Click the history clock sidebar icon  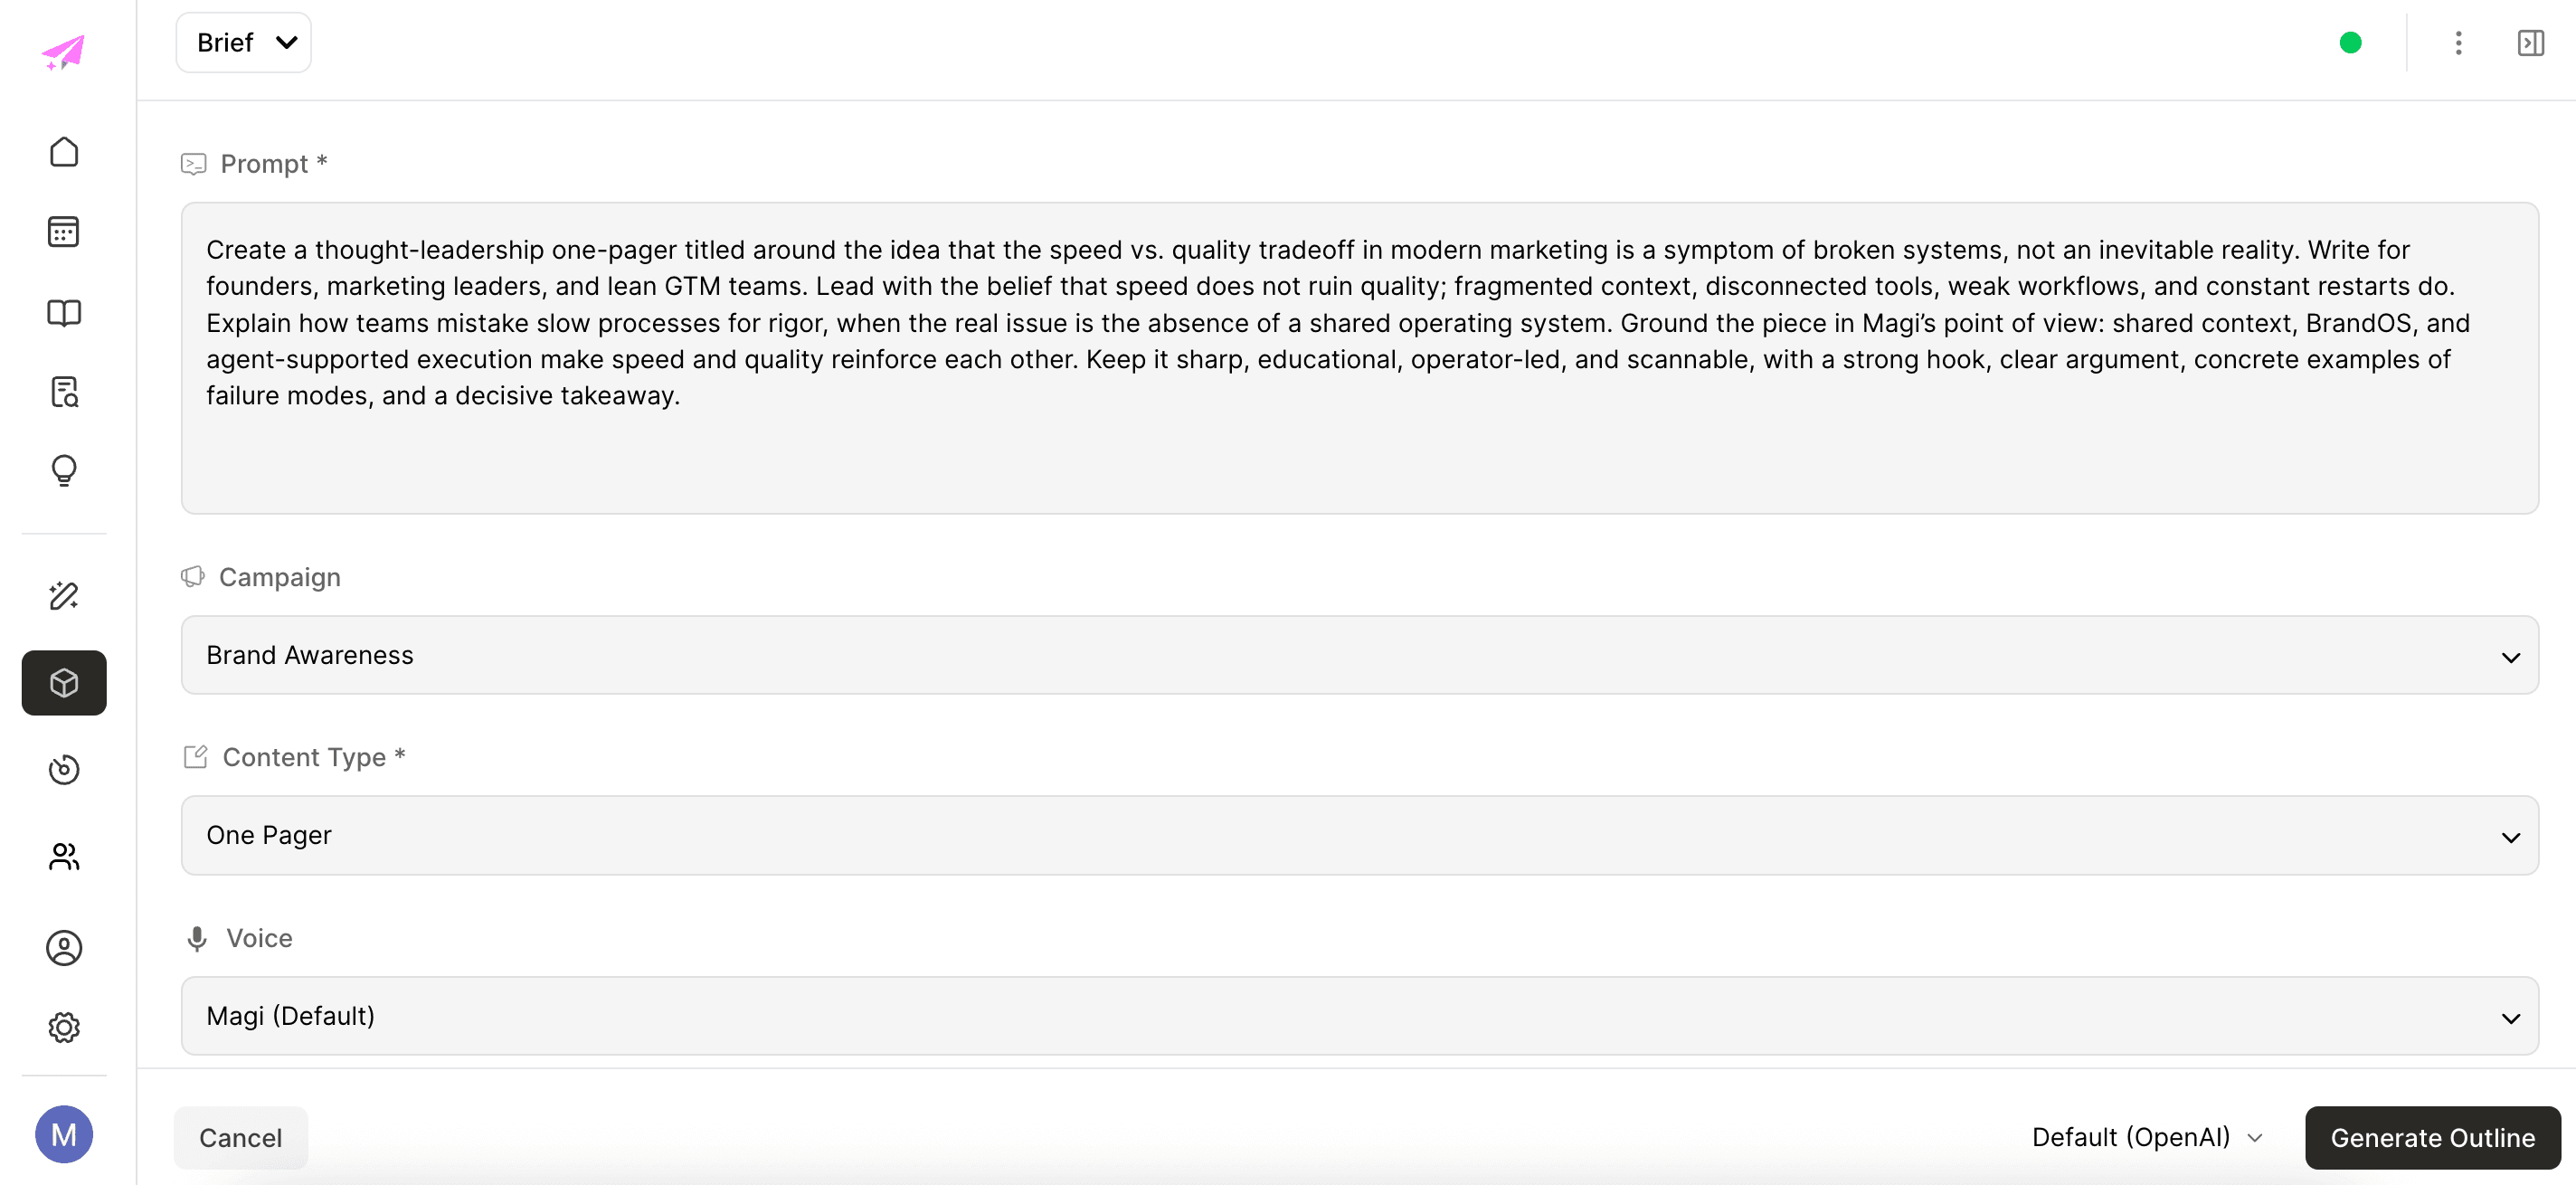pyautogui.click(x=64, y=769)
